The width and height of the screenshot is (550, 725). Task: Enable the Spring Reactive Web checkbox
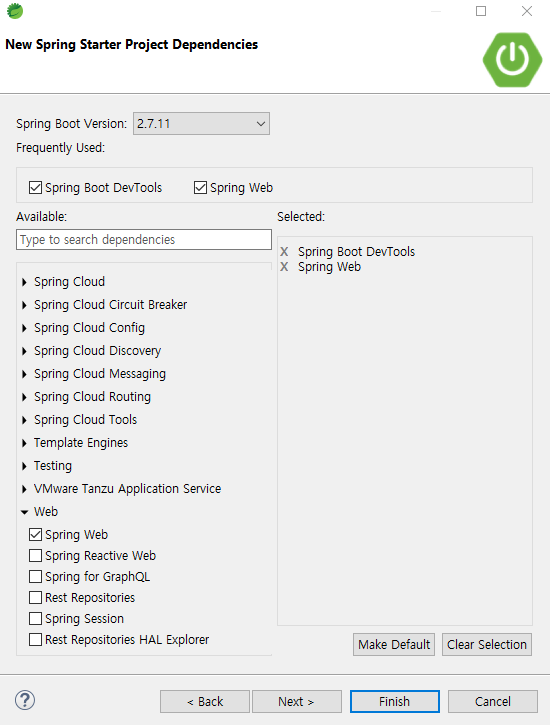[36, 555]
